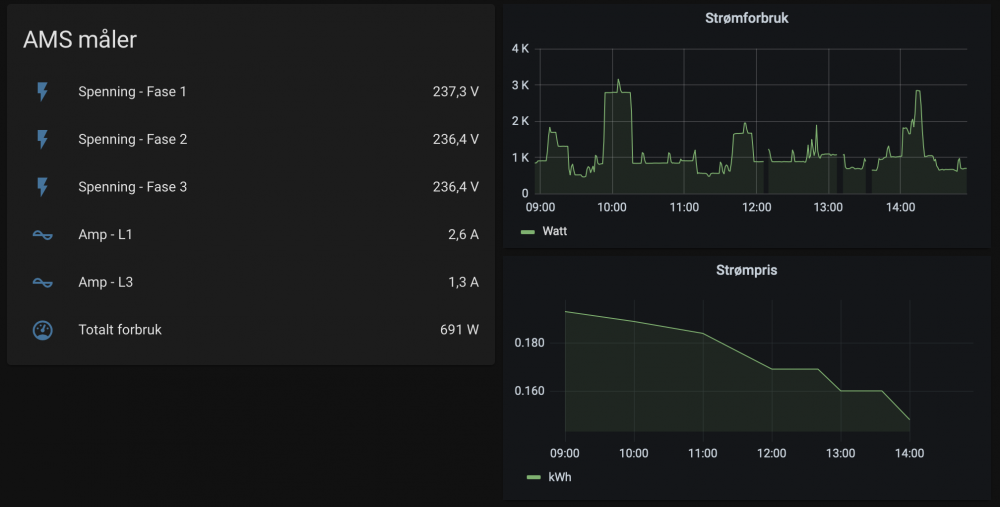Viewport: 1000px width, 507px height.
Task: Click the current wave icon for Amp L1
Action: (x=42, y=235)
